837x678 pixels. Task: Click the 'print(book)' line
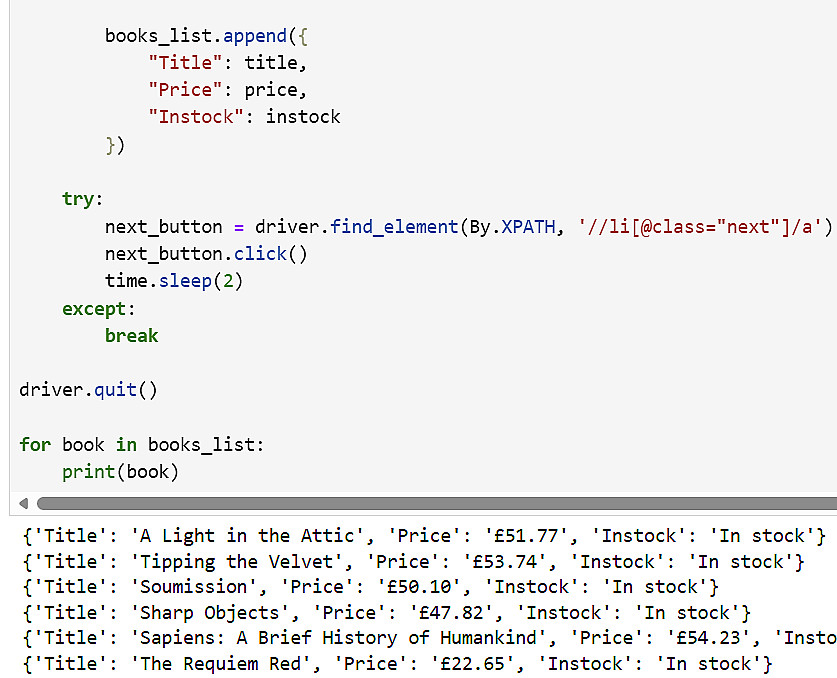(120, 472)
